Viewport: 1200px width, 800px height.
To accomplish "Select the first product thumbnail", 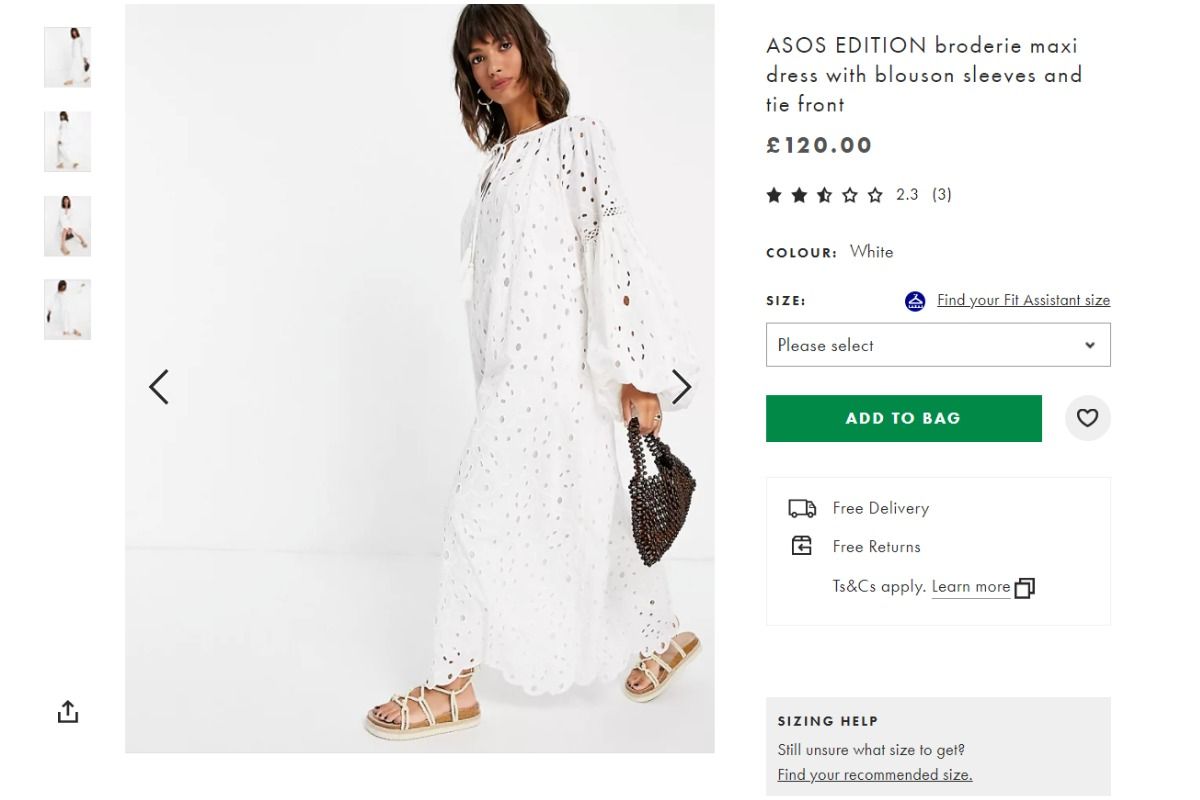I will pyautogui.click(x=68, y=57).
